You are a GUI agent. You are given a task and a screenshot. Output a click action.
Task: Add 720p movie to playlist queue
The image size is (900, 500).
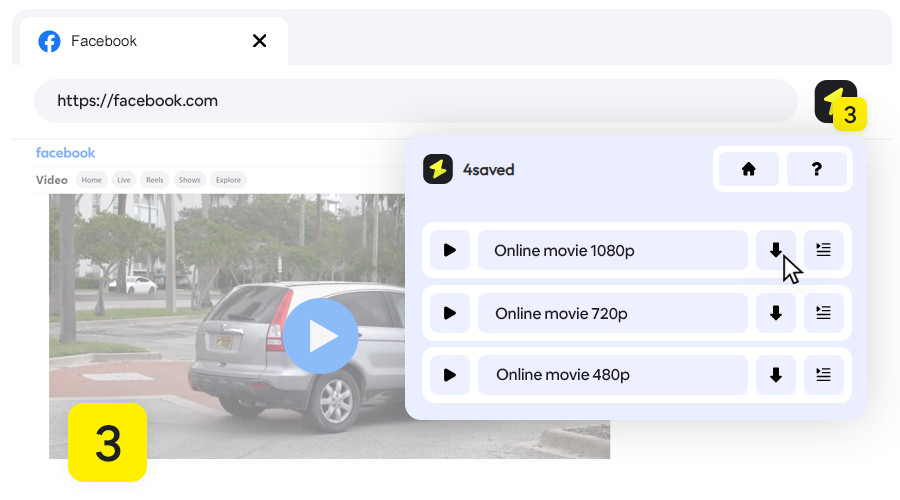click(823, 313)
